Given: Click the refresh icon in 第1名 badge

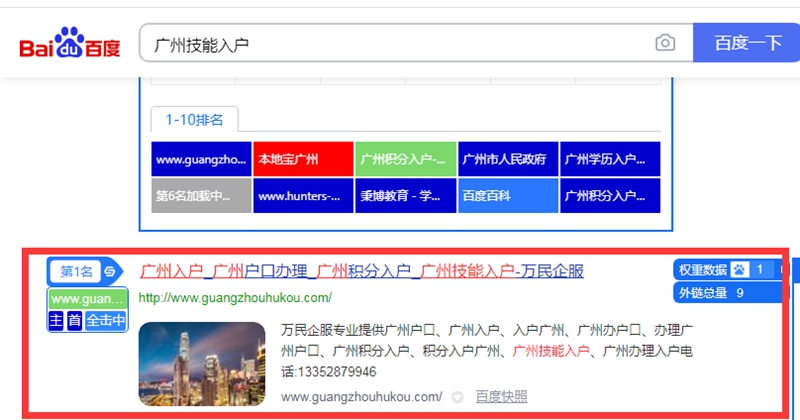Looking at the screenshot, I should [110, 271].
